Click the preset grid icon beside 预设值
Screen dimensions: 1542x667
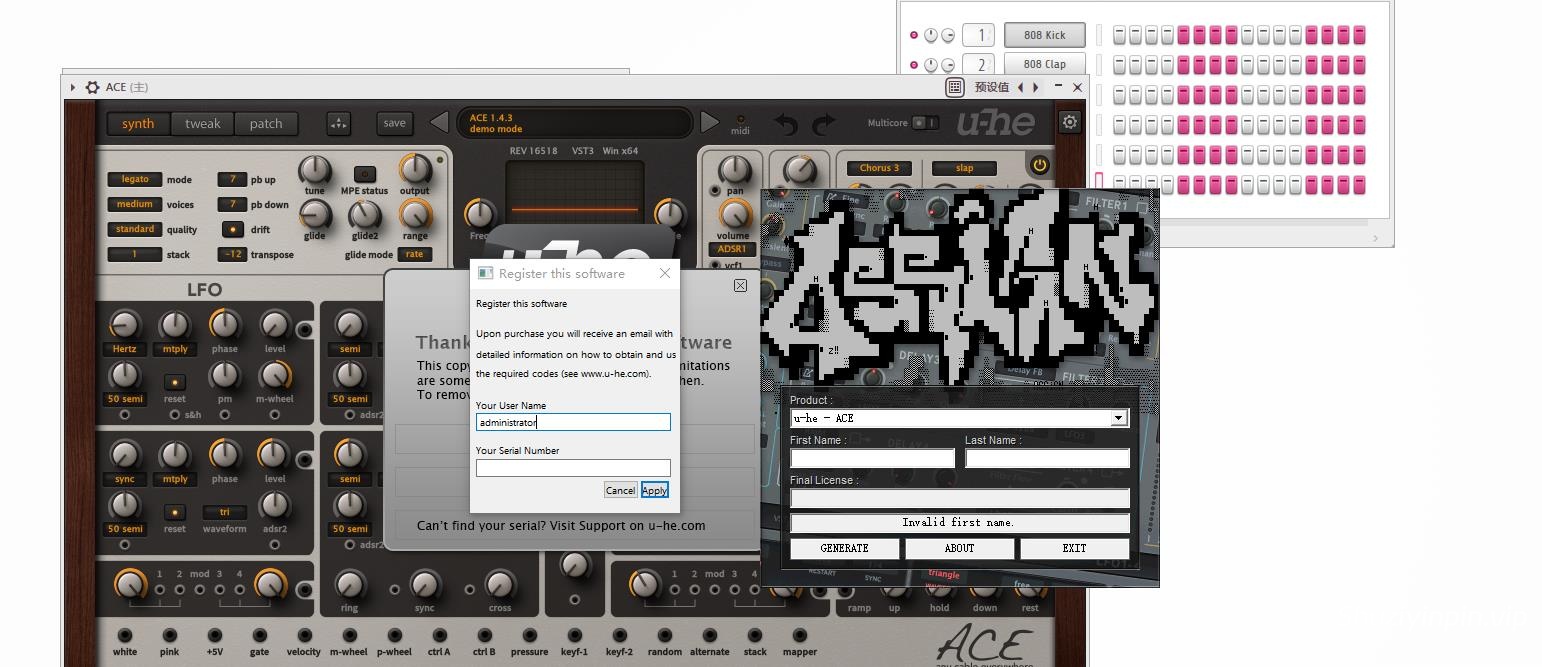(x=955, y=87)
